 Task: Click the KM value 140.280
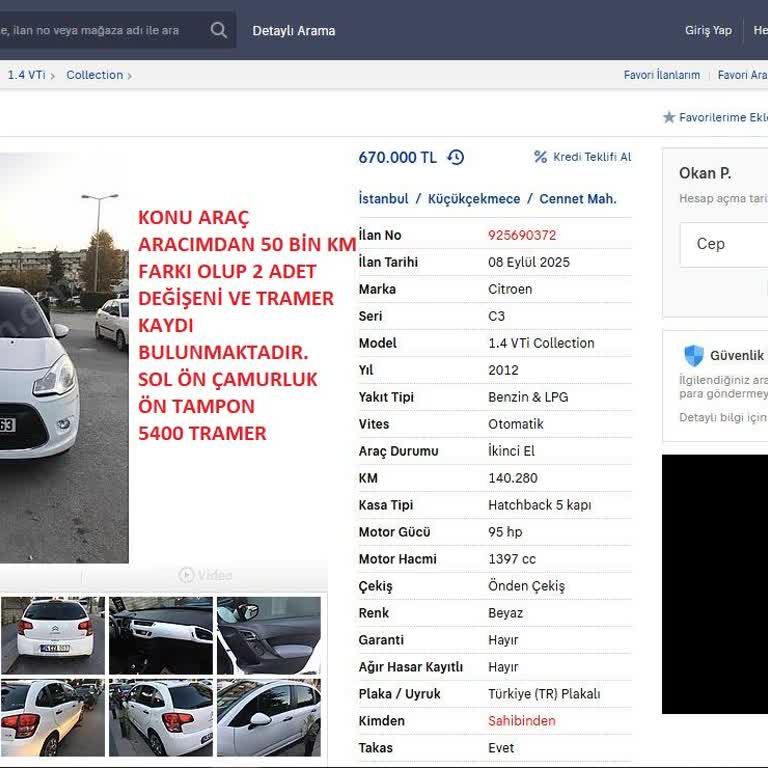(513, 478)
